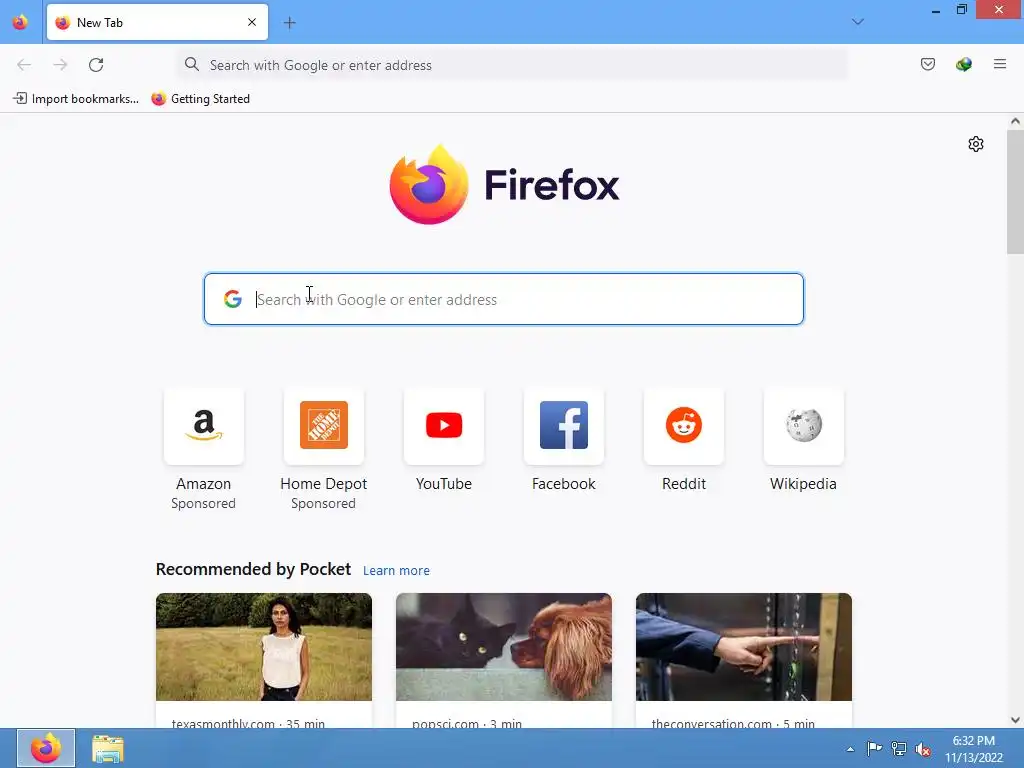The height and width of the screenshot is (768, 1024).
Task: Click the Sponsored label under Home Depot
Action: tap(323, 504)
